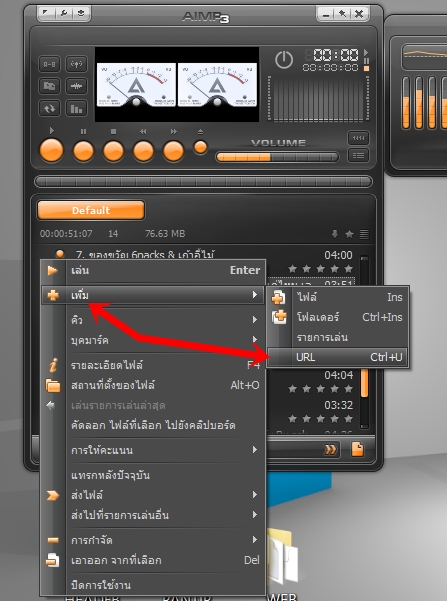
Task: Toggle the radio capture button
Action: (76, 64)
